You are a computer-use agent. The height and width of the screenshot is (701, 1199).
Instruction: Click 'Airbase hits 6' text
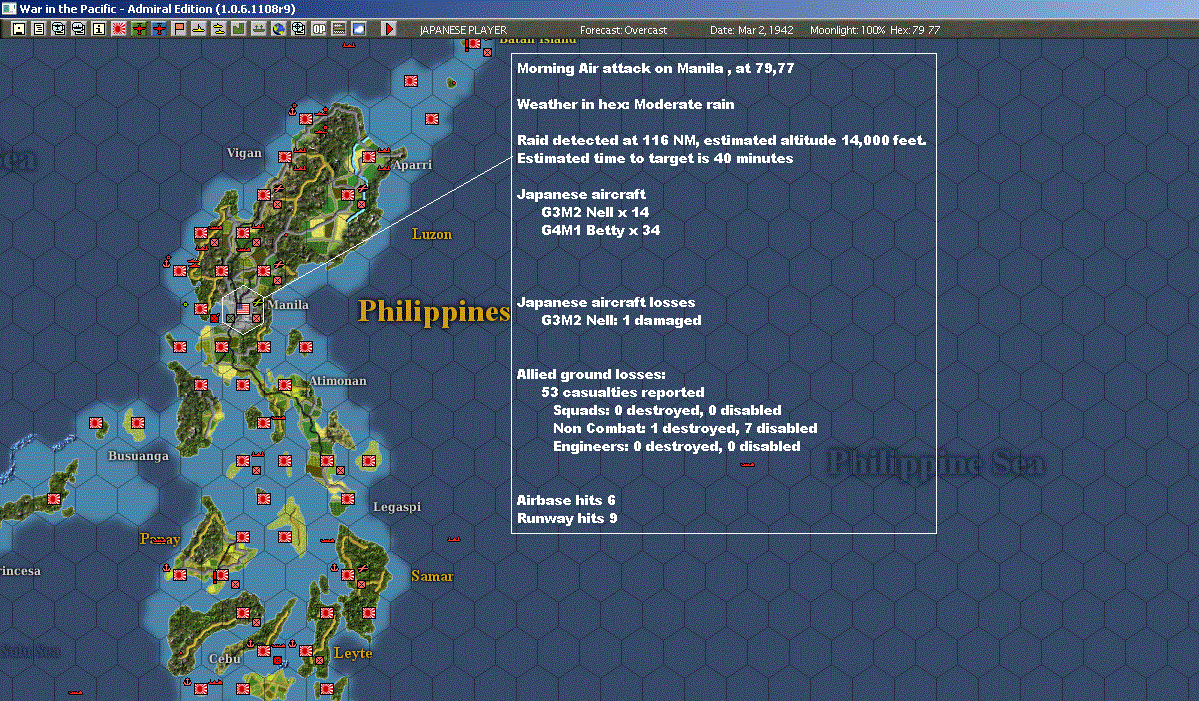[566, 500]
